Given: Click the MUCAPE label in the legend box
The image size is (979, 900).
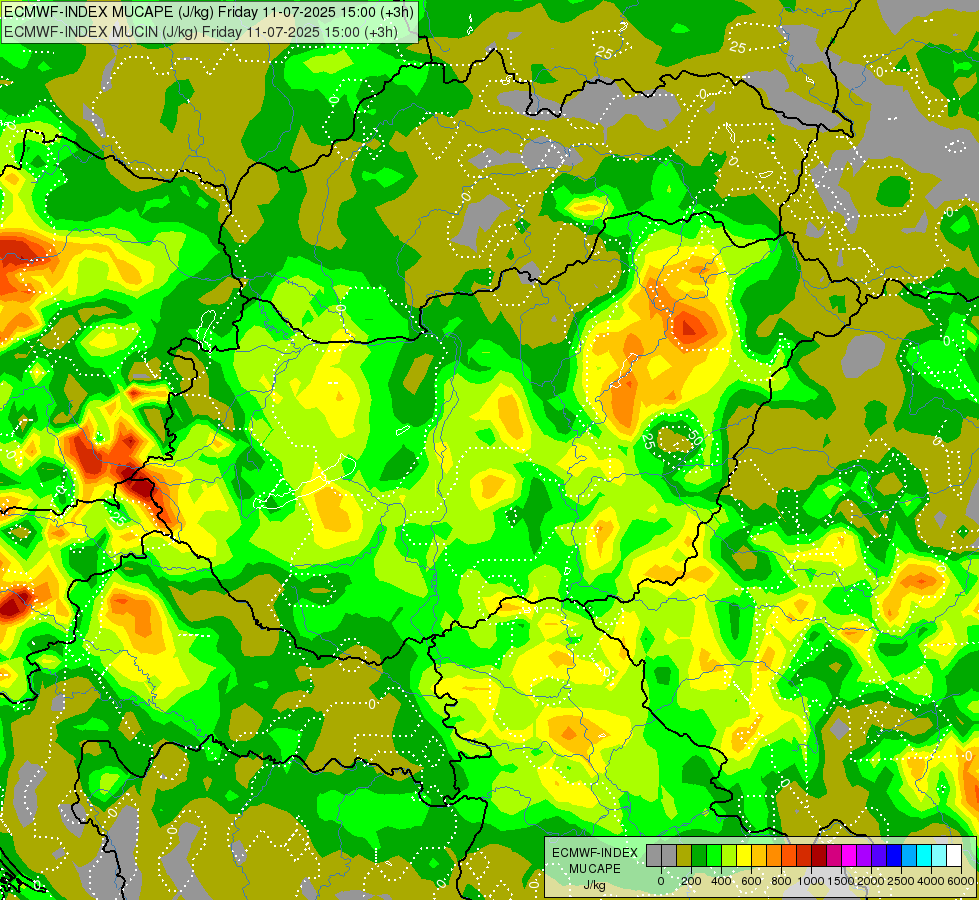Looking at the screenshot, I should coord(595,869).
